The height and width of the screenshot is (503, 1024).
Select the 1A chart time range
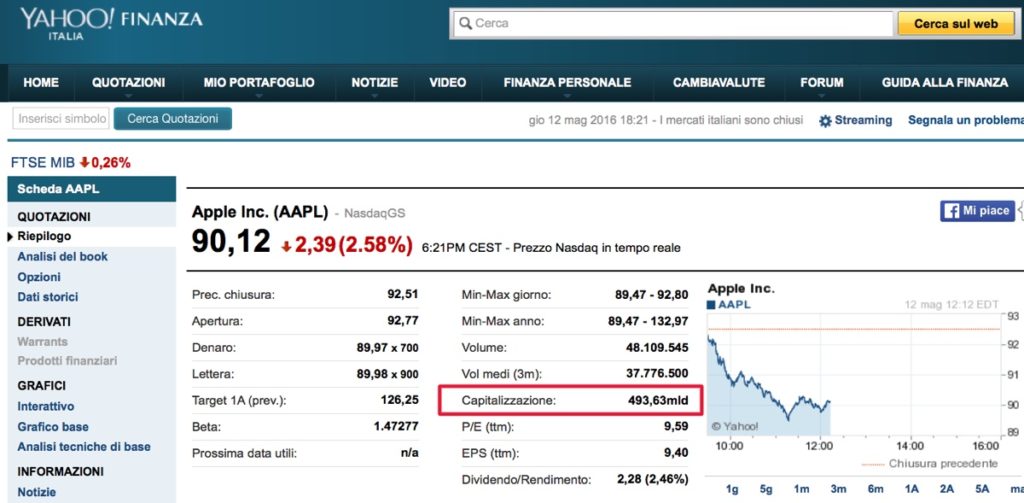[912, 489]
